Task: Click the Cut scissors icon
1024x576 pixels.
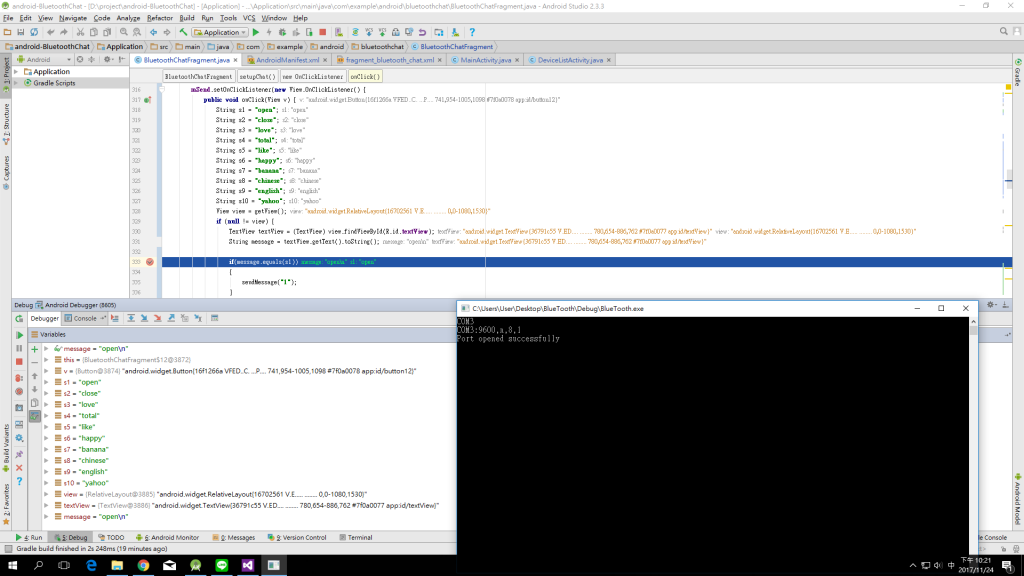Action: click(80, 32)
